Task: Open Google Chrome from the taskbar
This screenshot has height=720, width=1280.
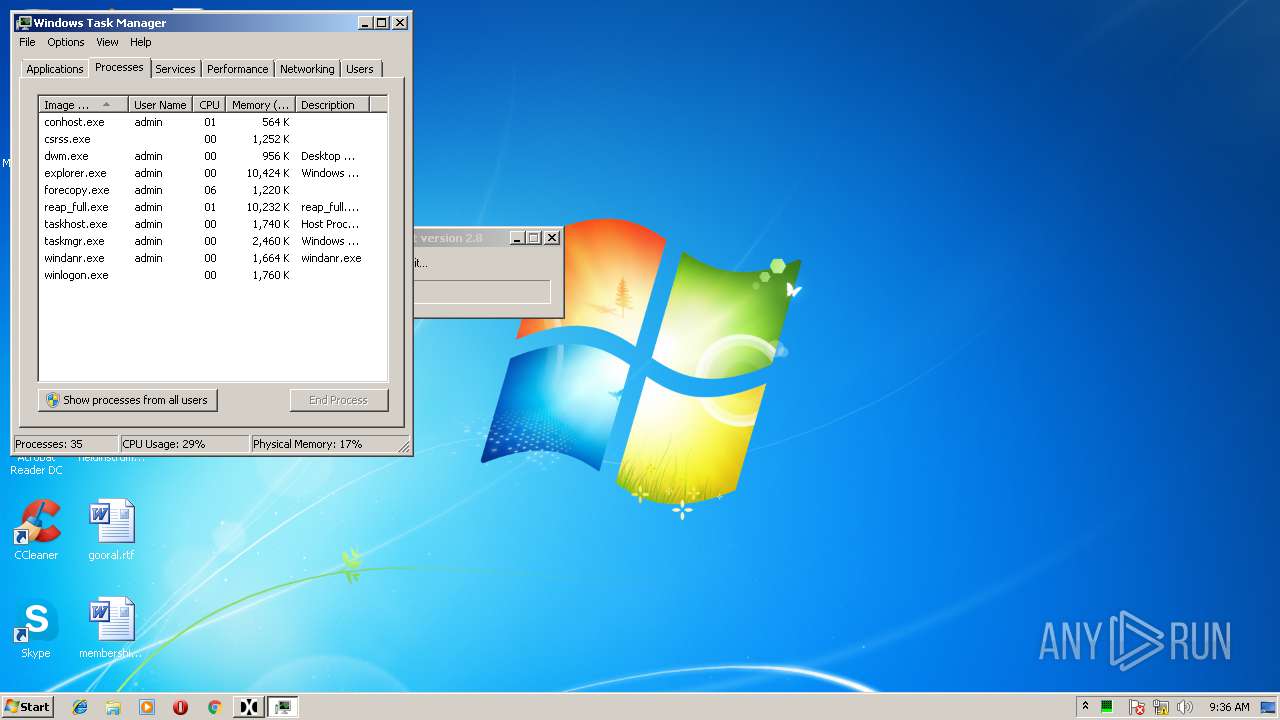Action: (214, 707)
